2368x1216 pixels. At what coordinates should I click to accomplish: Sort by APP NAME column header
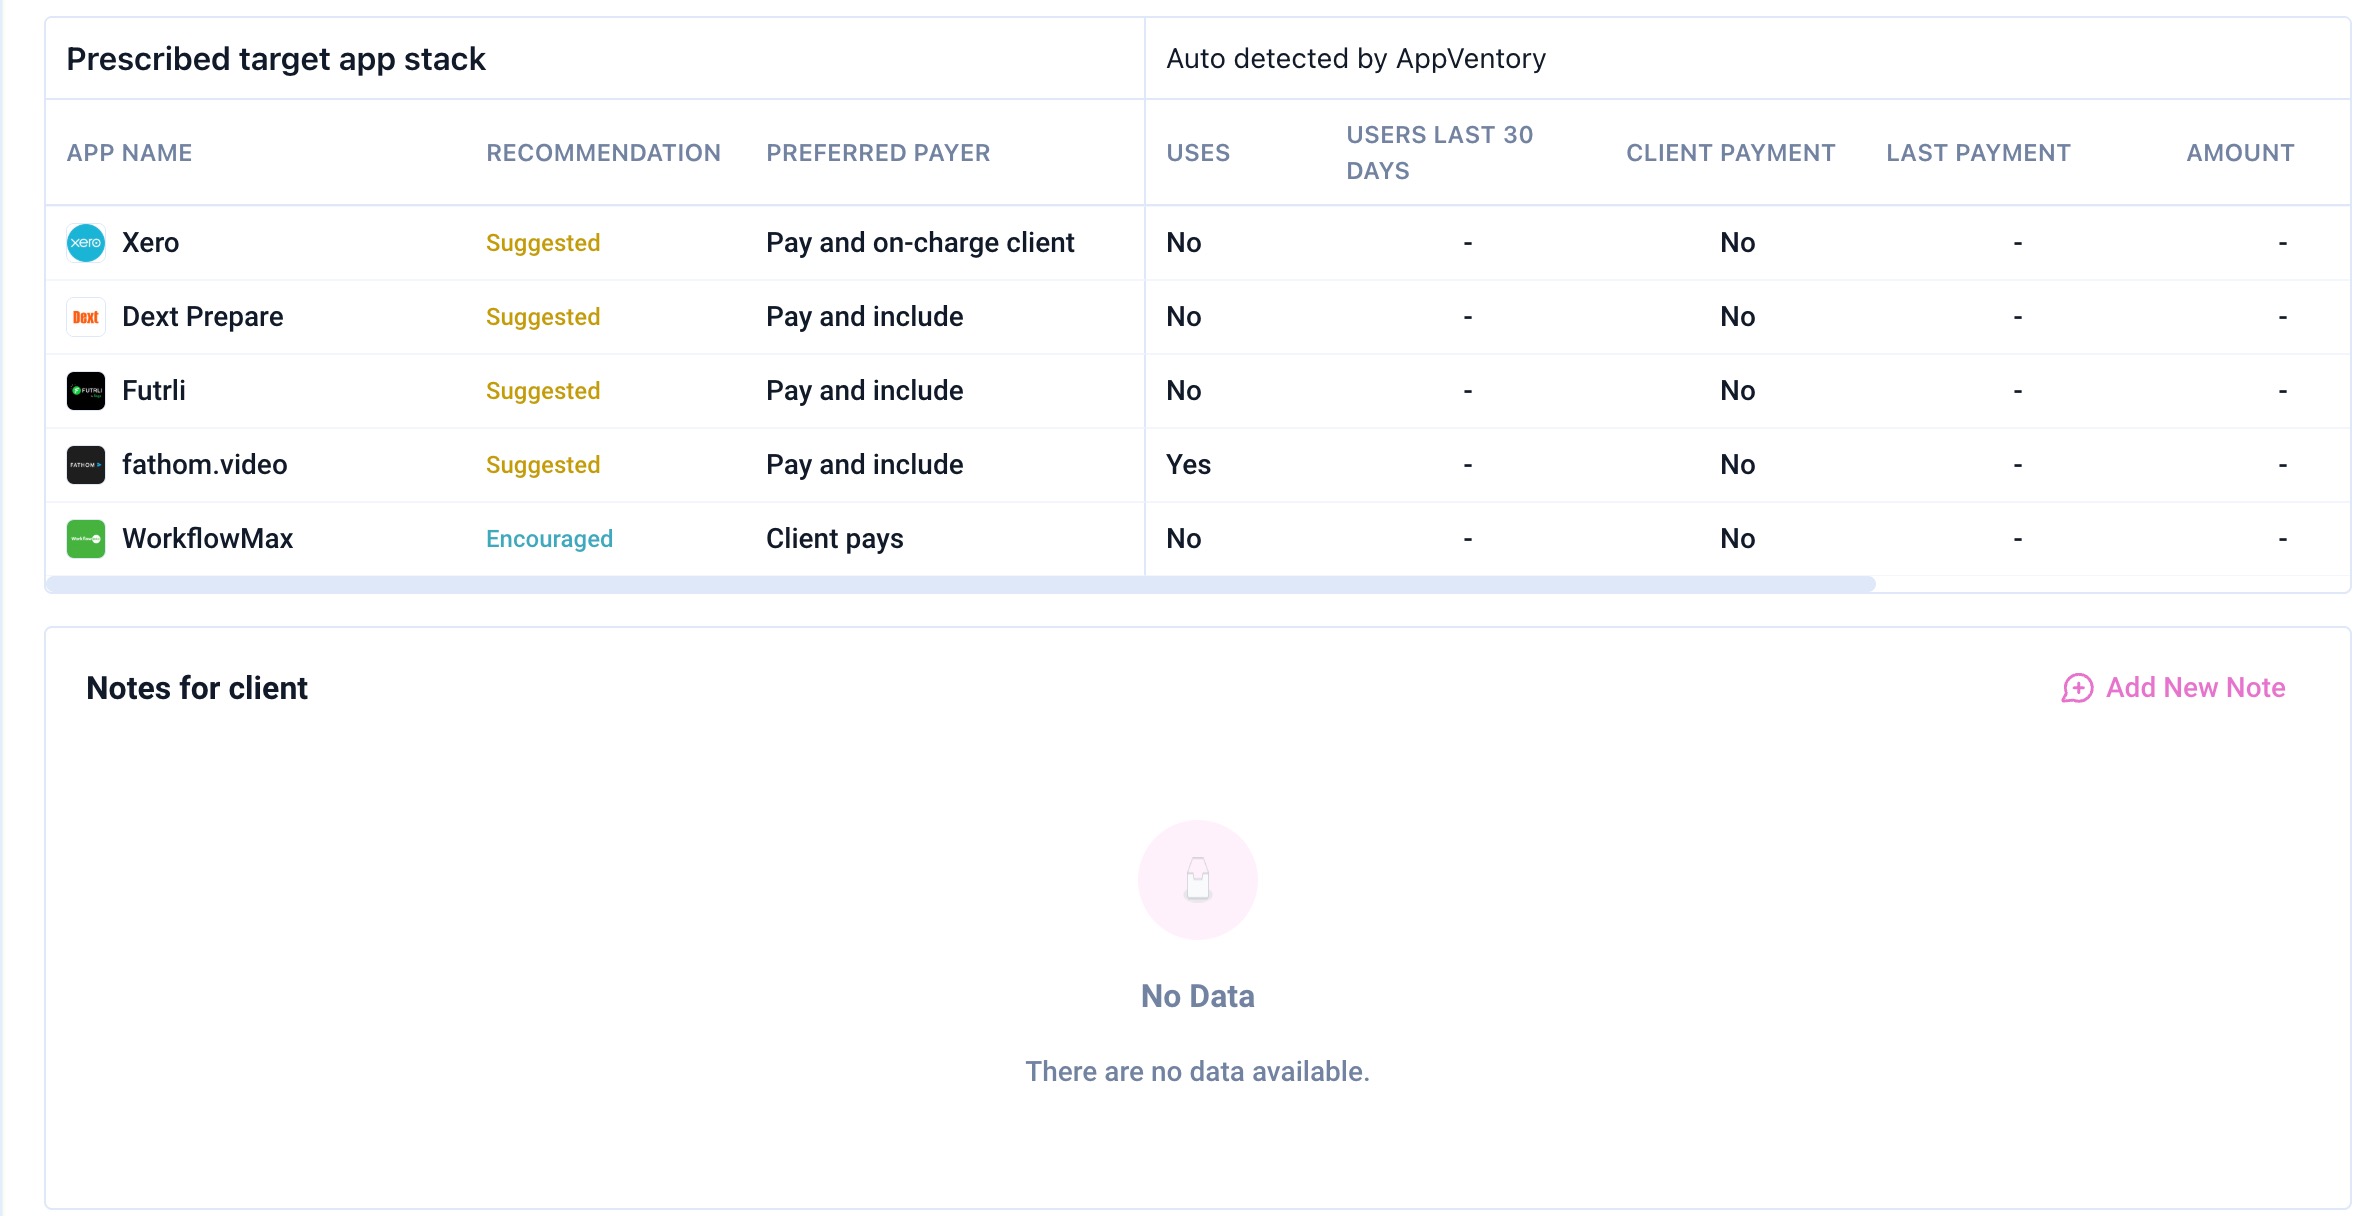click(x=129, y=153)
